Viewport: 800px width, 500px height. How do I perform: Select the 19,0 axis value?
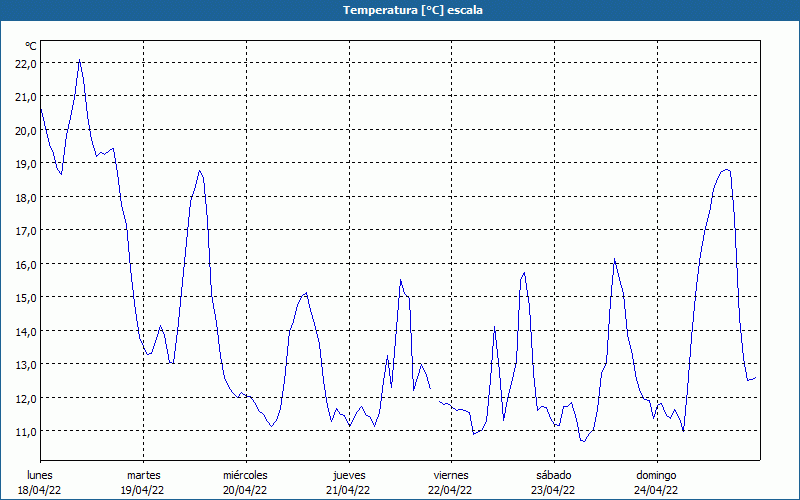pyautogui.click(x=26, y=164)
